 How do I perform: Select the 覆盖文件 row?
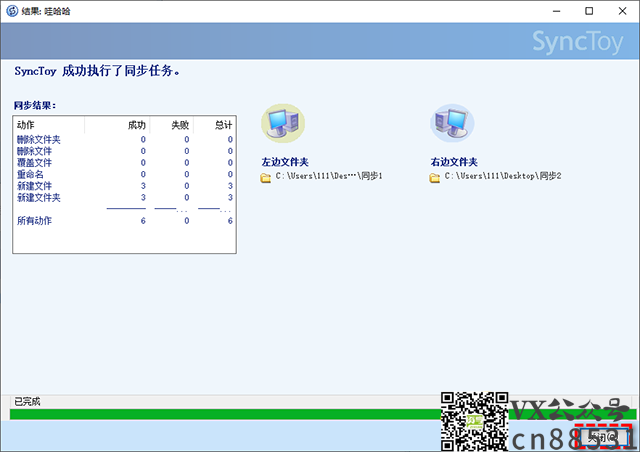pos(124,163)
